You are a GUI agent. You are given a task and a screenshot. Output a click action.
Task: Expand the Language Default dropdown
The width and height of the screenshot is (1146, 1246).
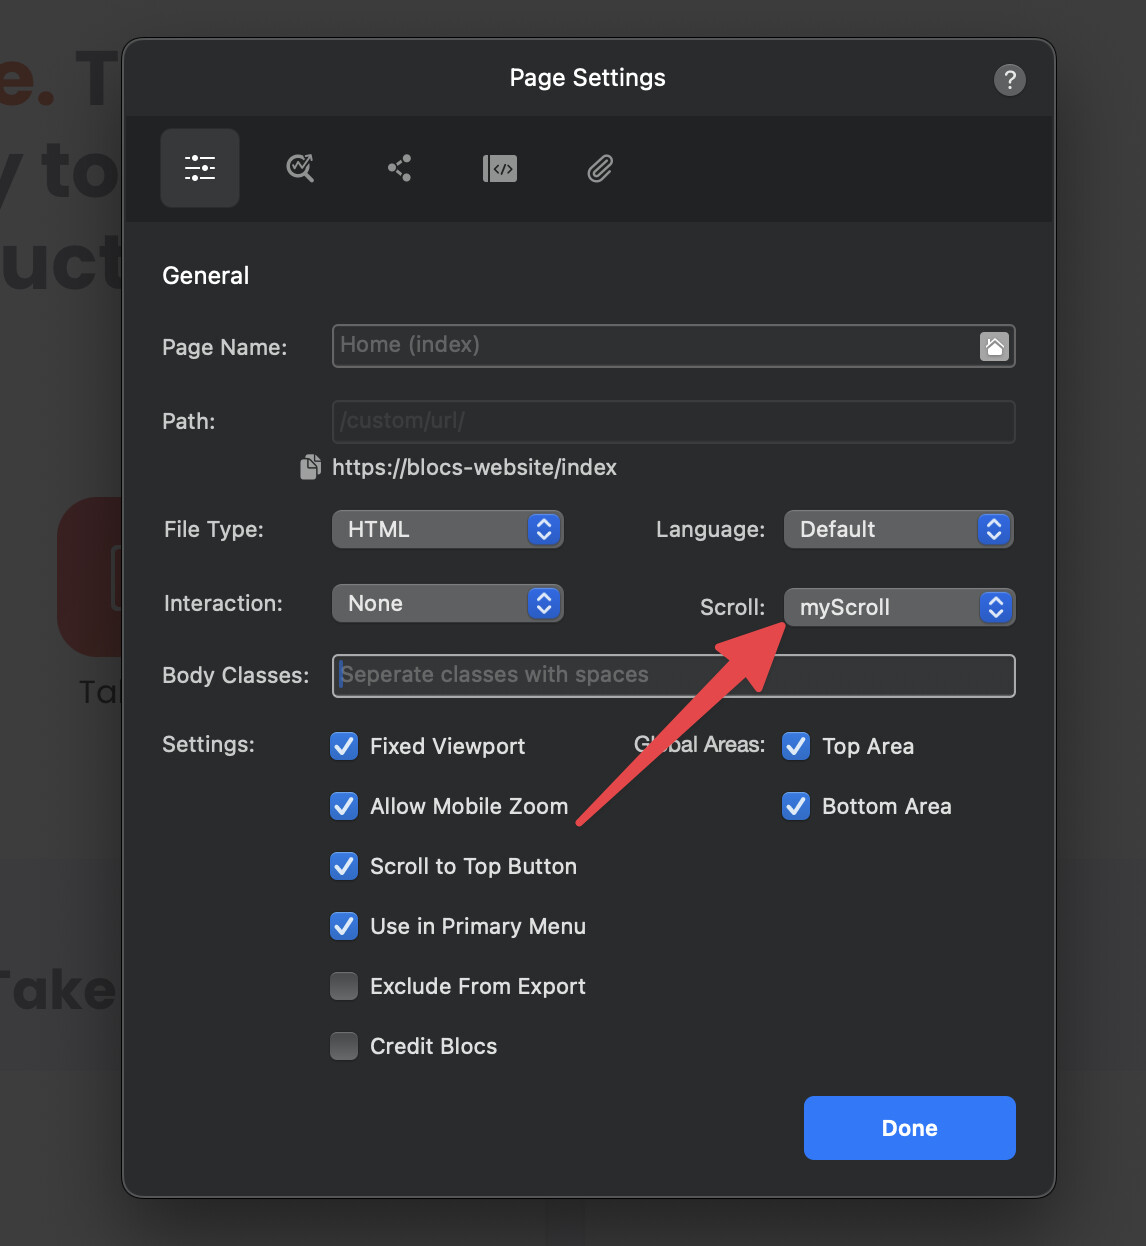pos(898,529)
